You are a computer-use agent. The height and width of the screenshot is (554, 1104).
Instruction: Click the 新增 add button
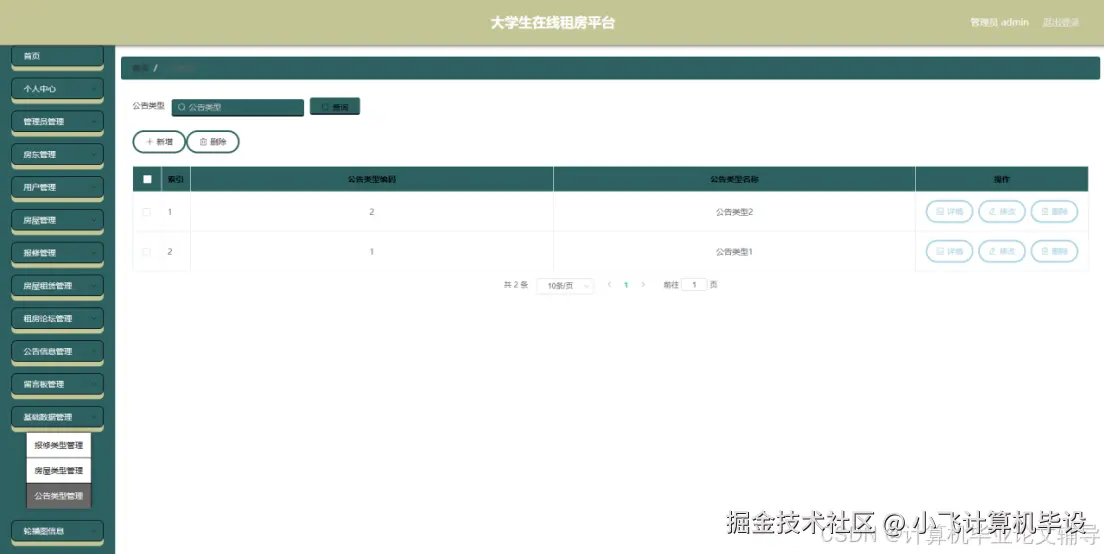click(159, 141)
